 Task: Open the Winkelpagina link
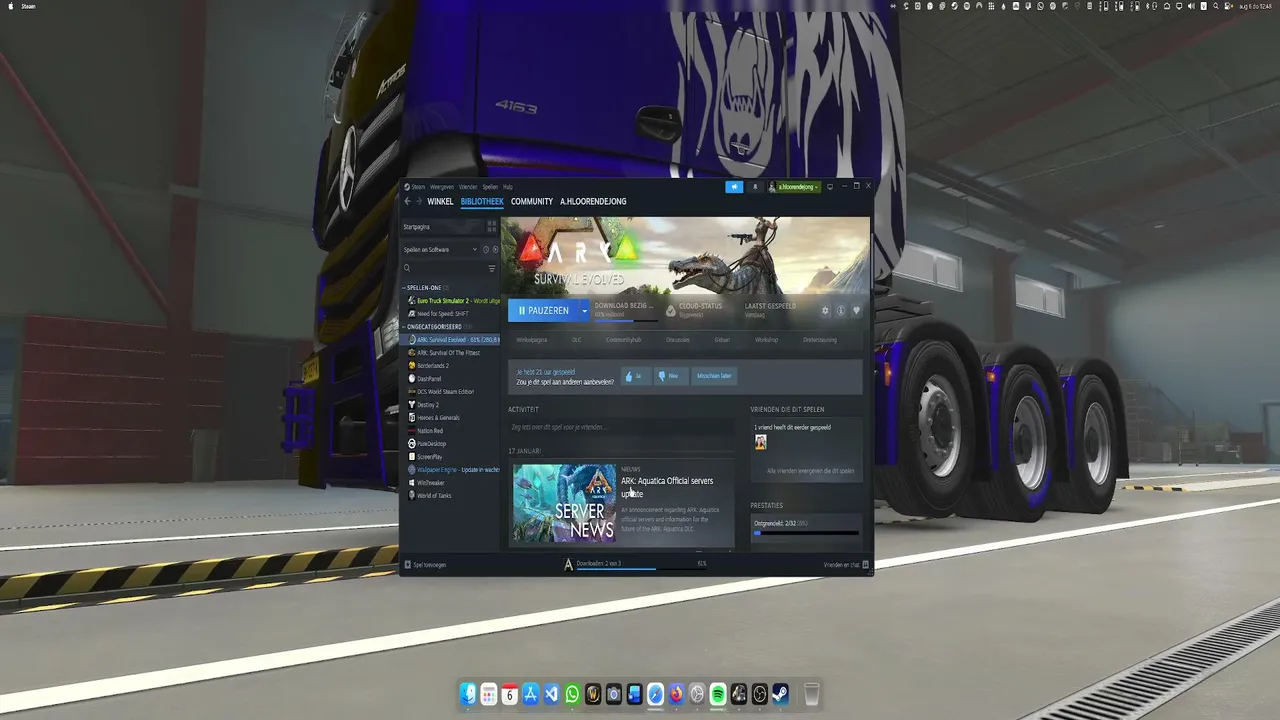click(x=532, y=340)
